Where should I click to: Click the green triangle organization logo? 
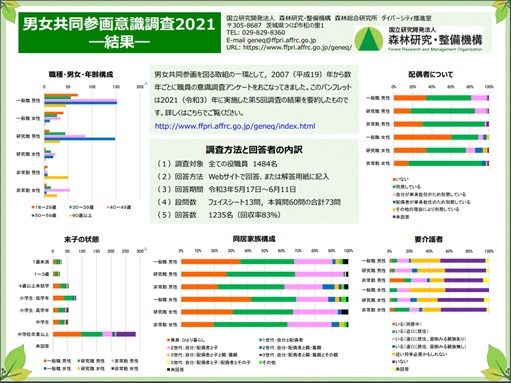(x=368, y=39)
